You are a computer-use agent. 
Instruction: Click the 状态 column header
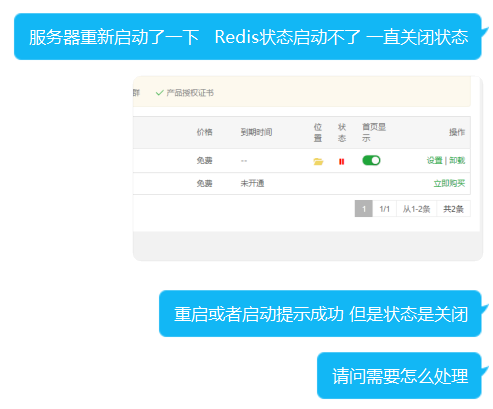pyautogui.click(x=342, y=132)
